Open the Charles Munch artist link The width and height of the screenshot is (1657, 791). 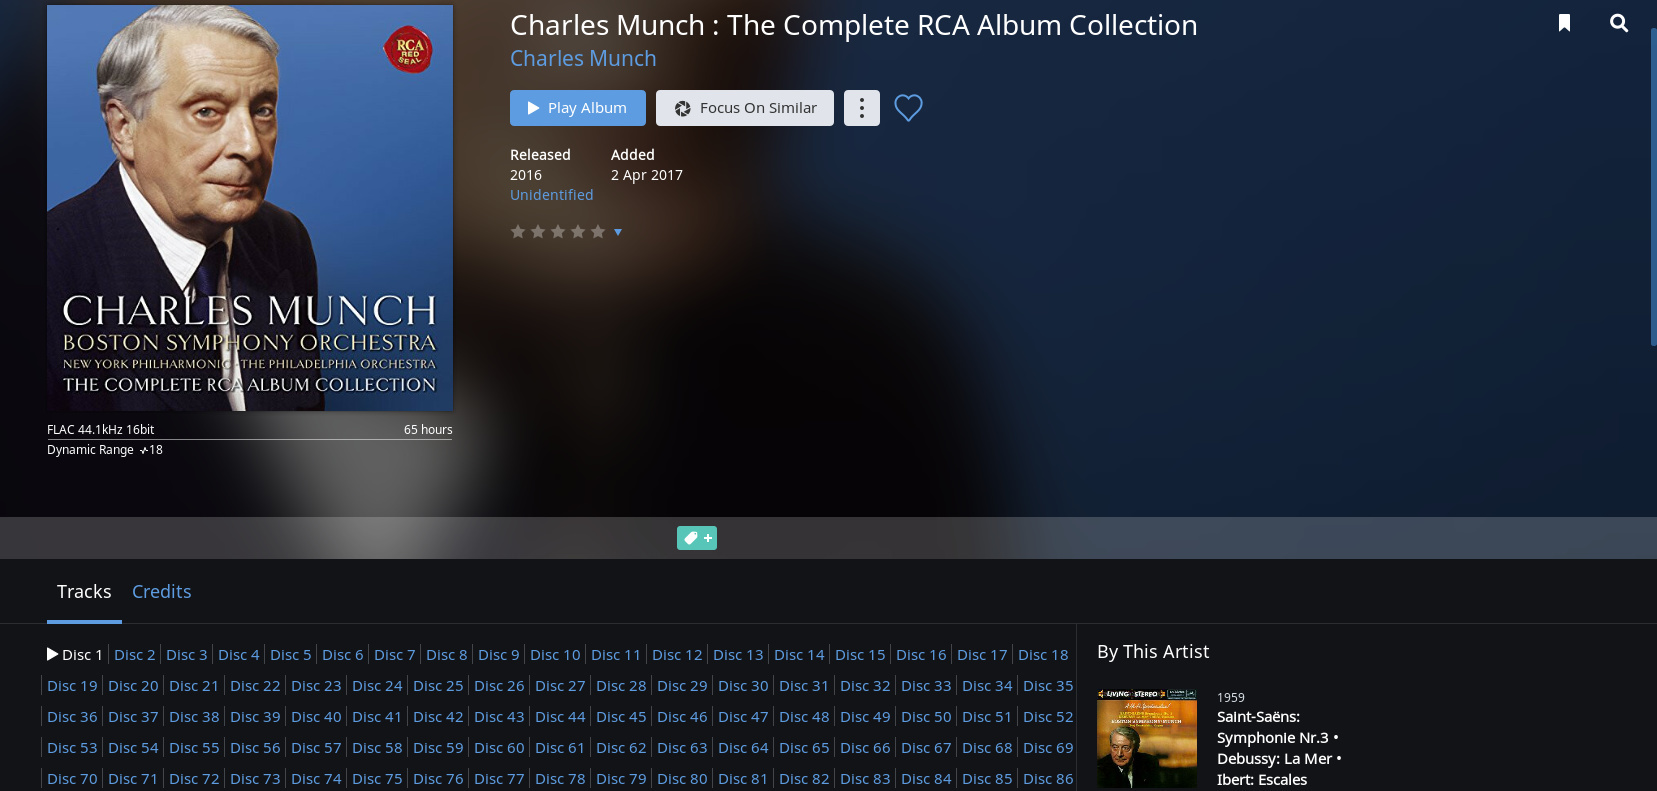(583, 58)
